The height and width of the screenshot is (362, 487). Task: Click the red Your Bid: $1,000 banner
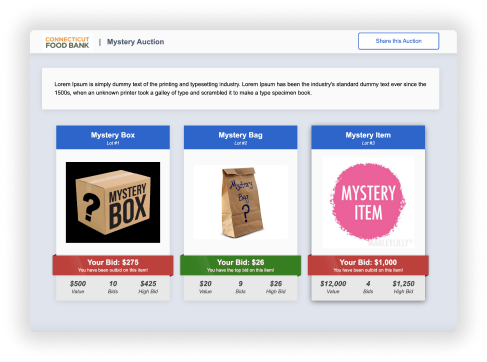pyautogui.click(x=368, y=265)
